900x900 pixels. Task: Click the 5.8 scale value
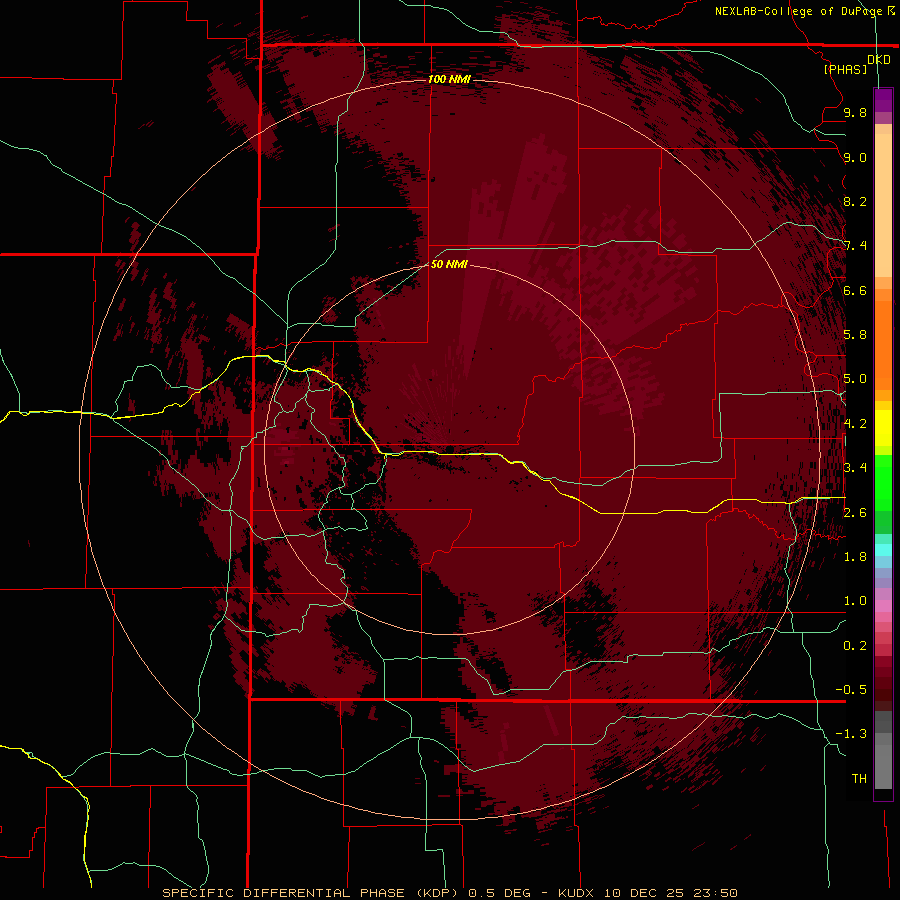(855, 335)
